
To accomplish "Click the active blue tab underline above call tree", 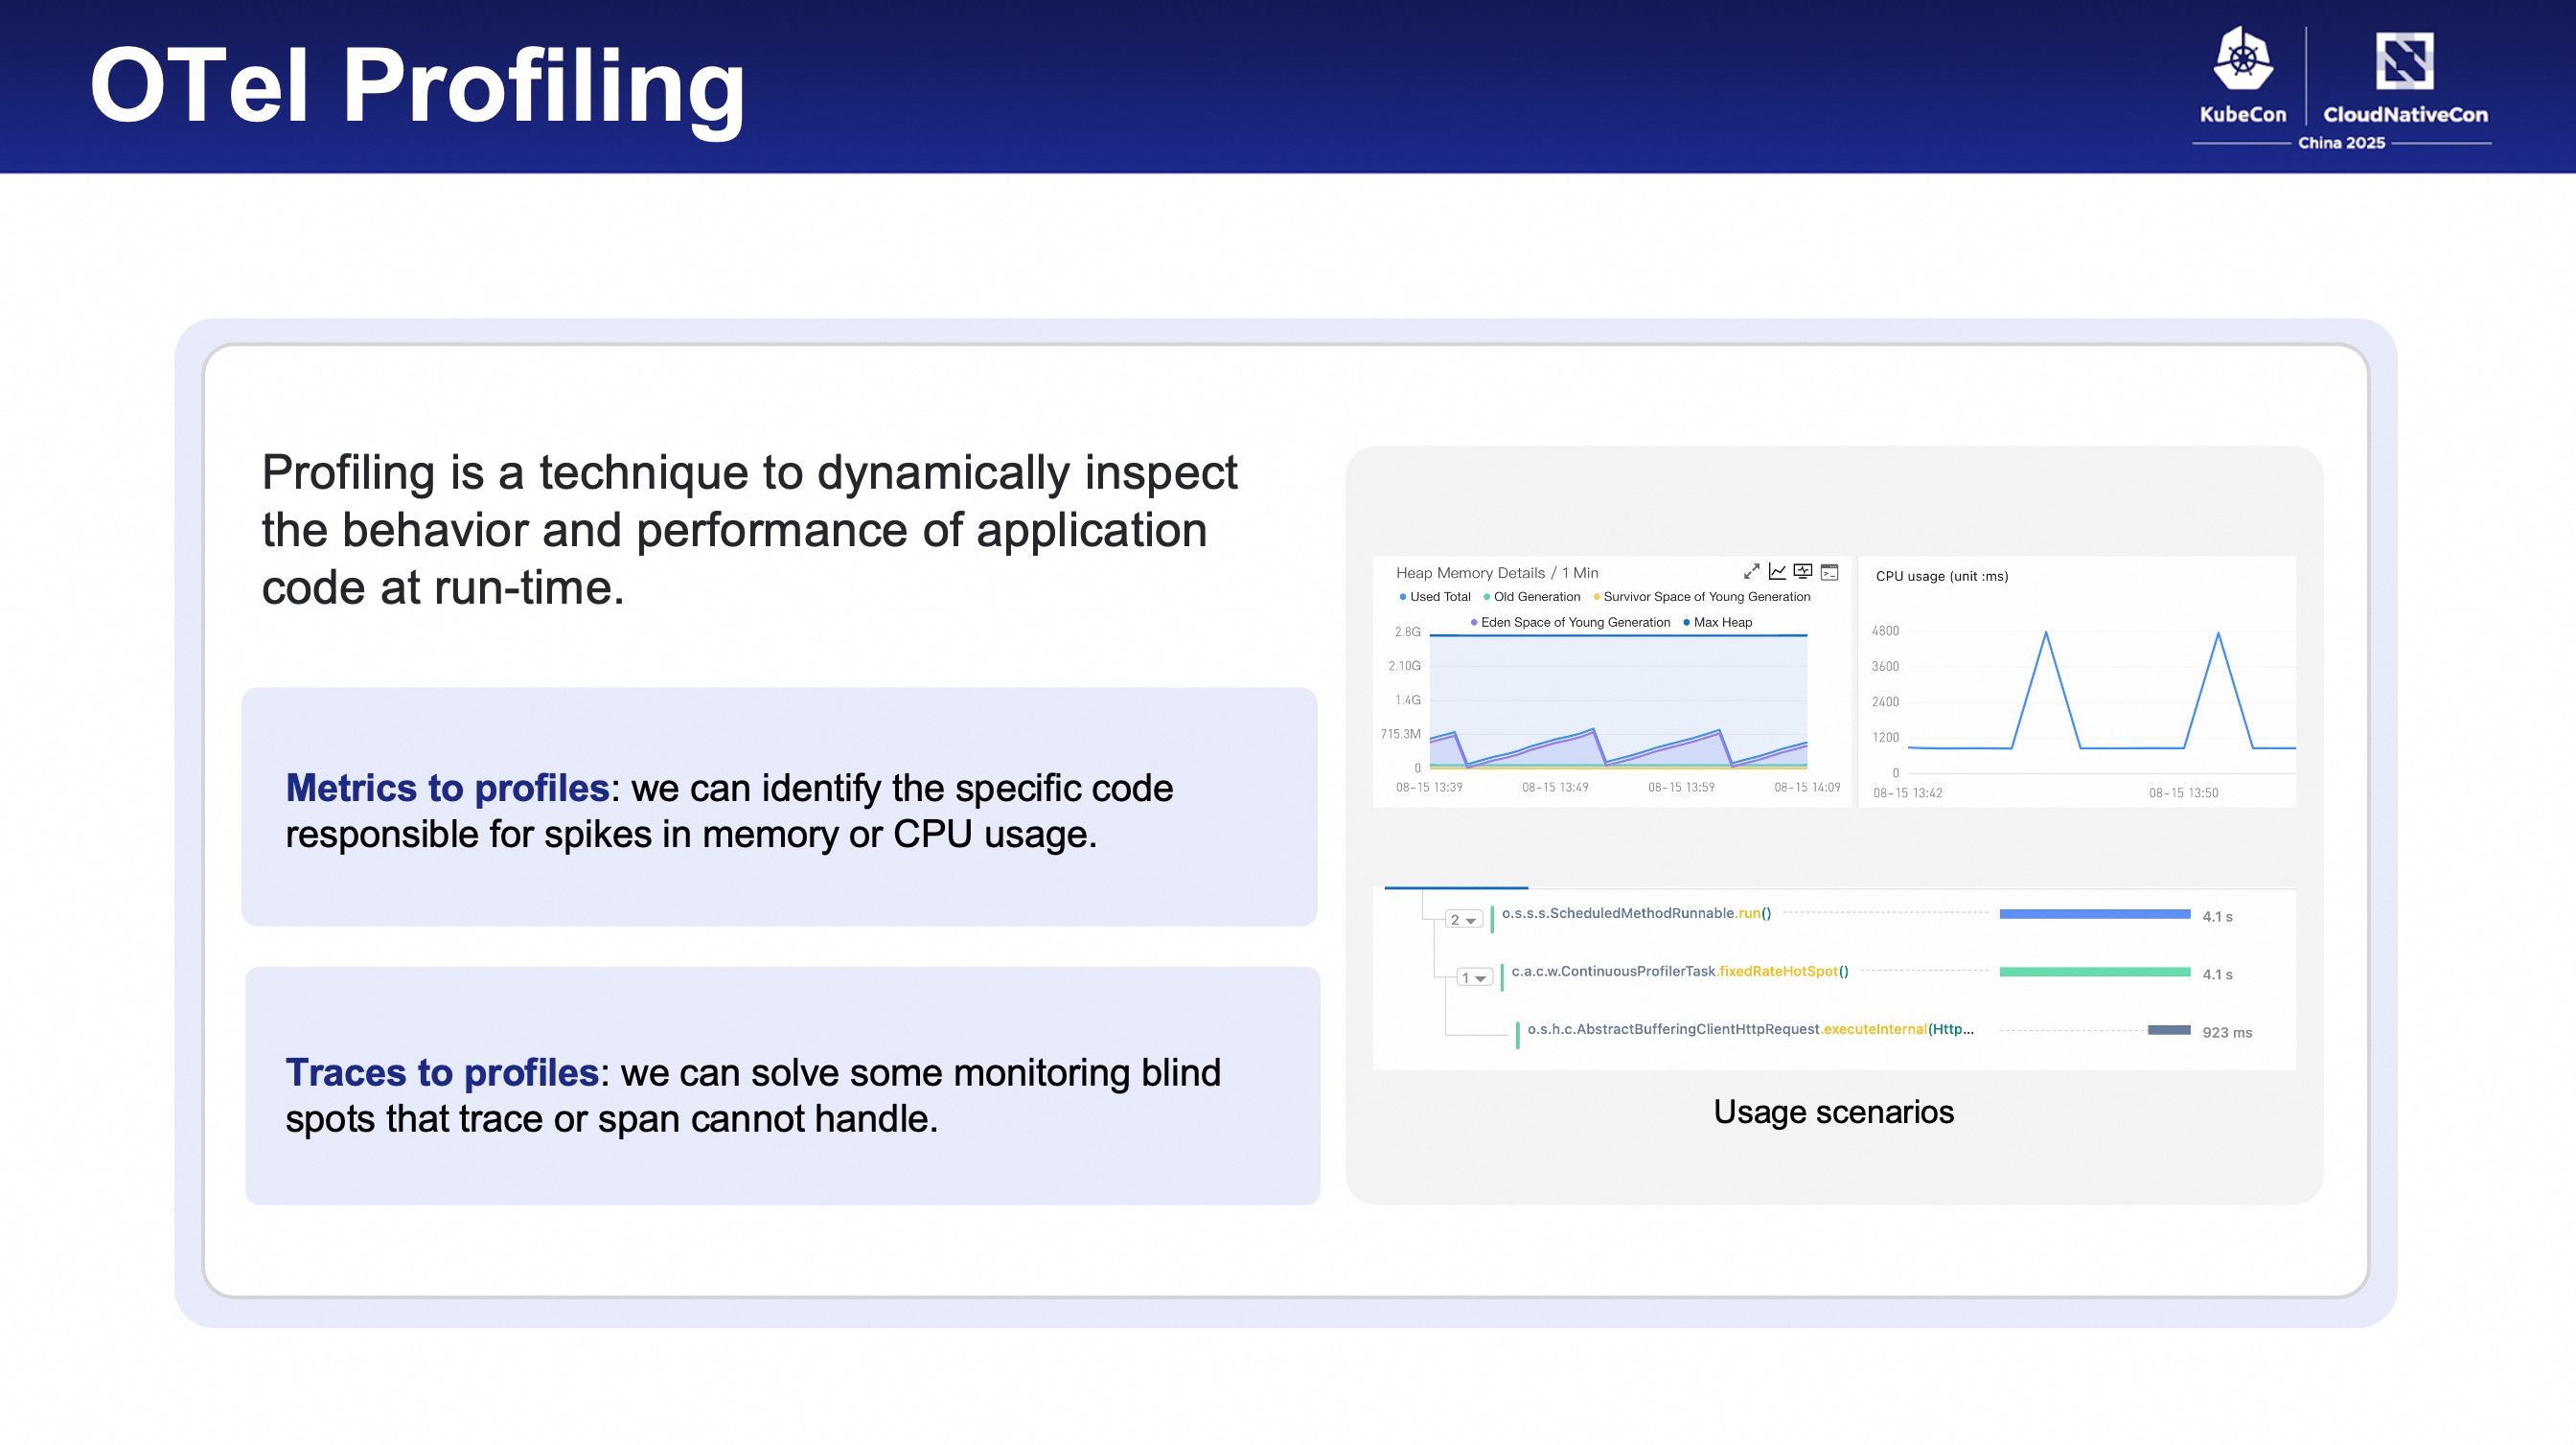I will pos(1455,888).
